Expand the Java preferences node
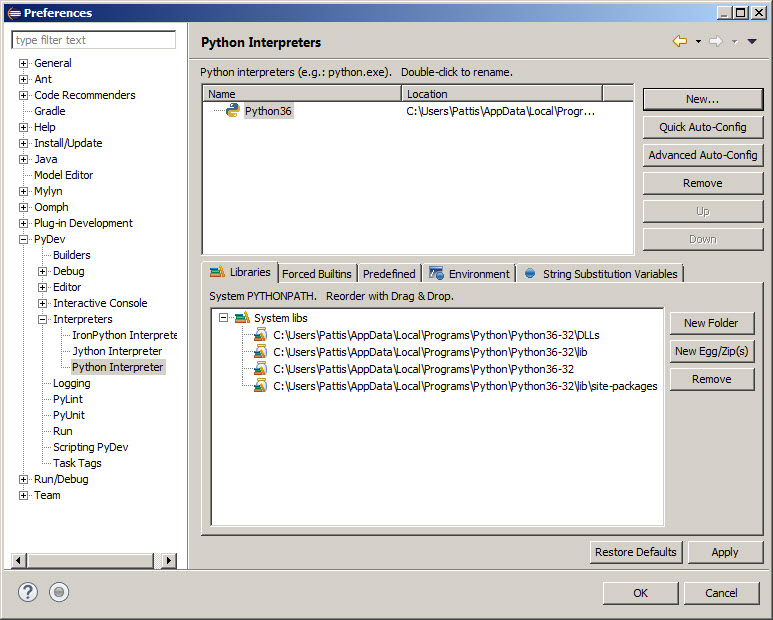773x620 pixels. tap(23, 159)
